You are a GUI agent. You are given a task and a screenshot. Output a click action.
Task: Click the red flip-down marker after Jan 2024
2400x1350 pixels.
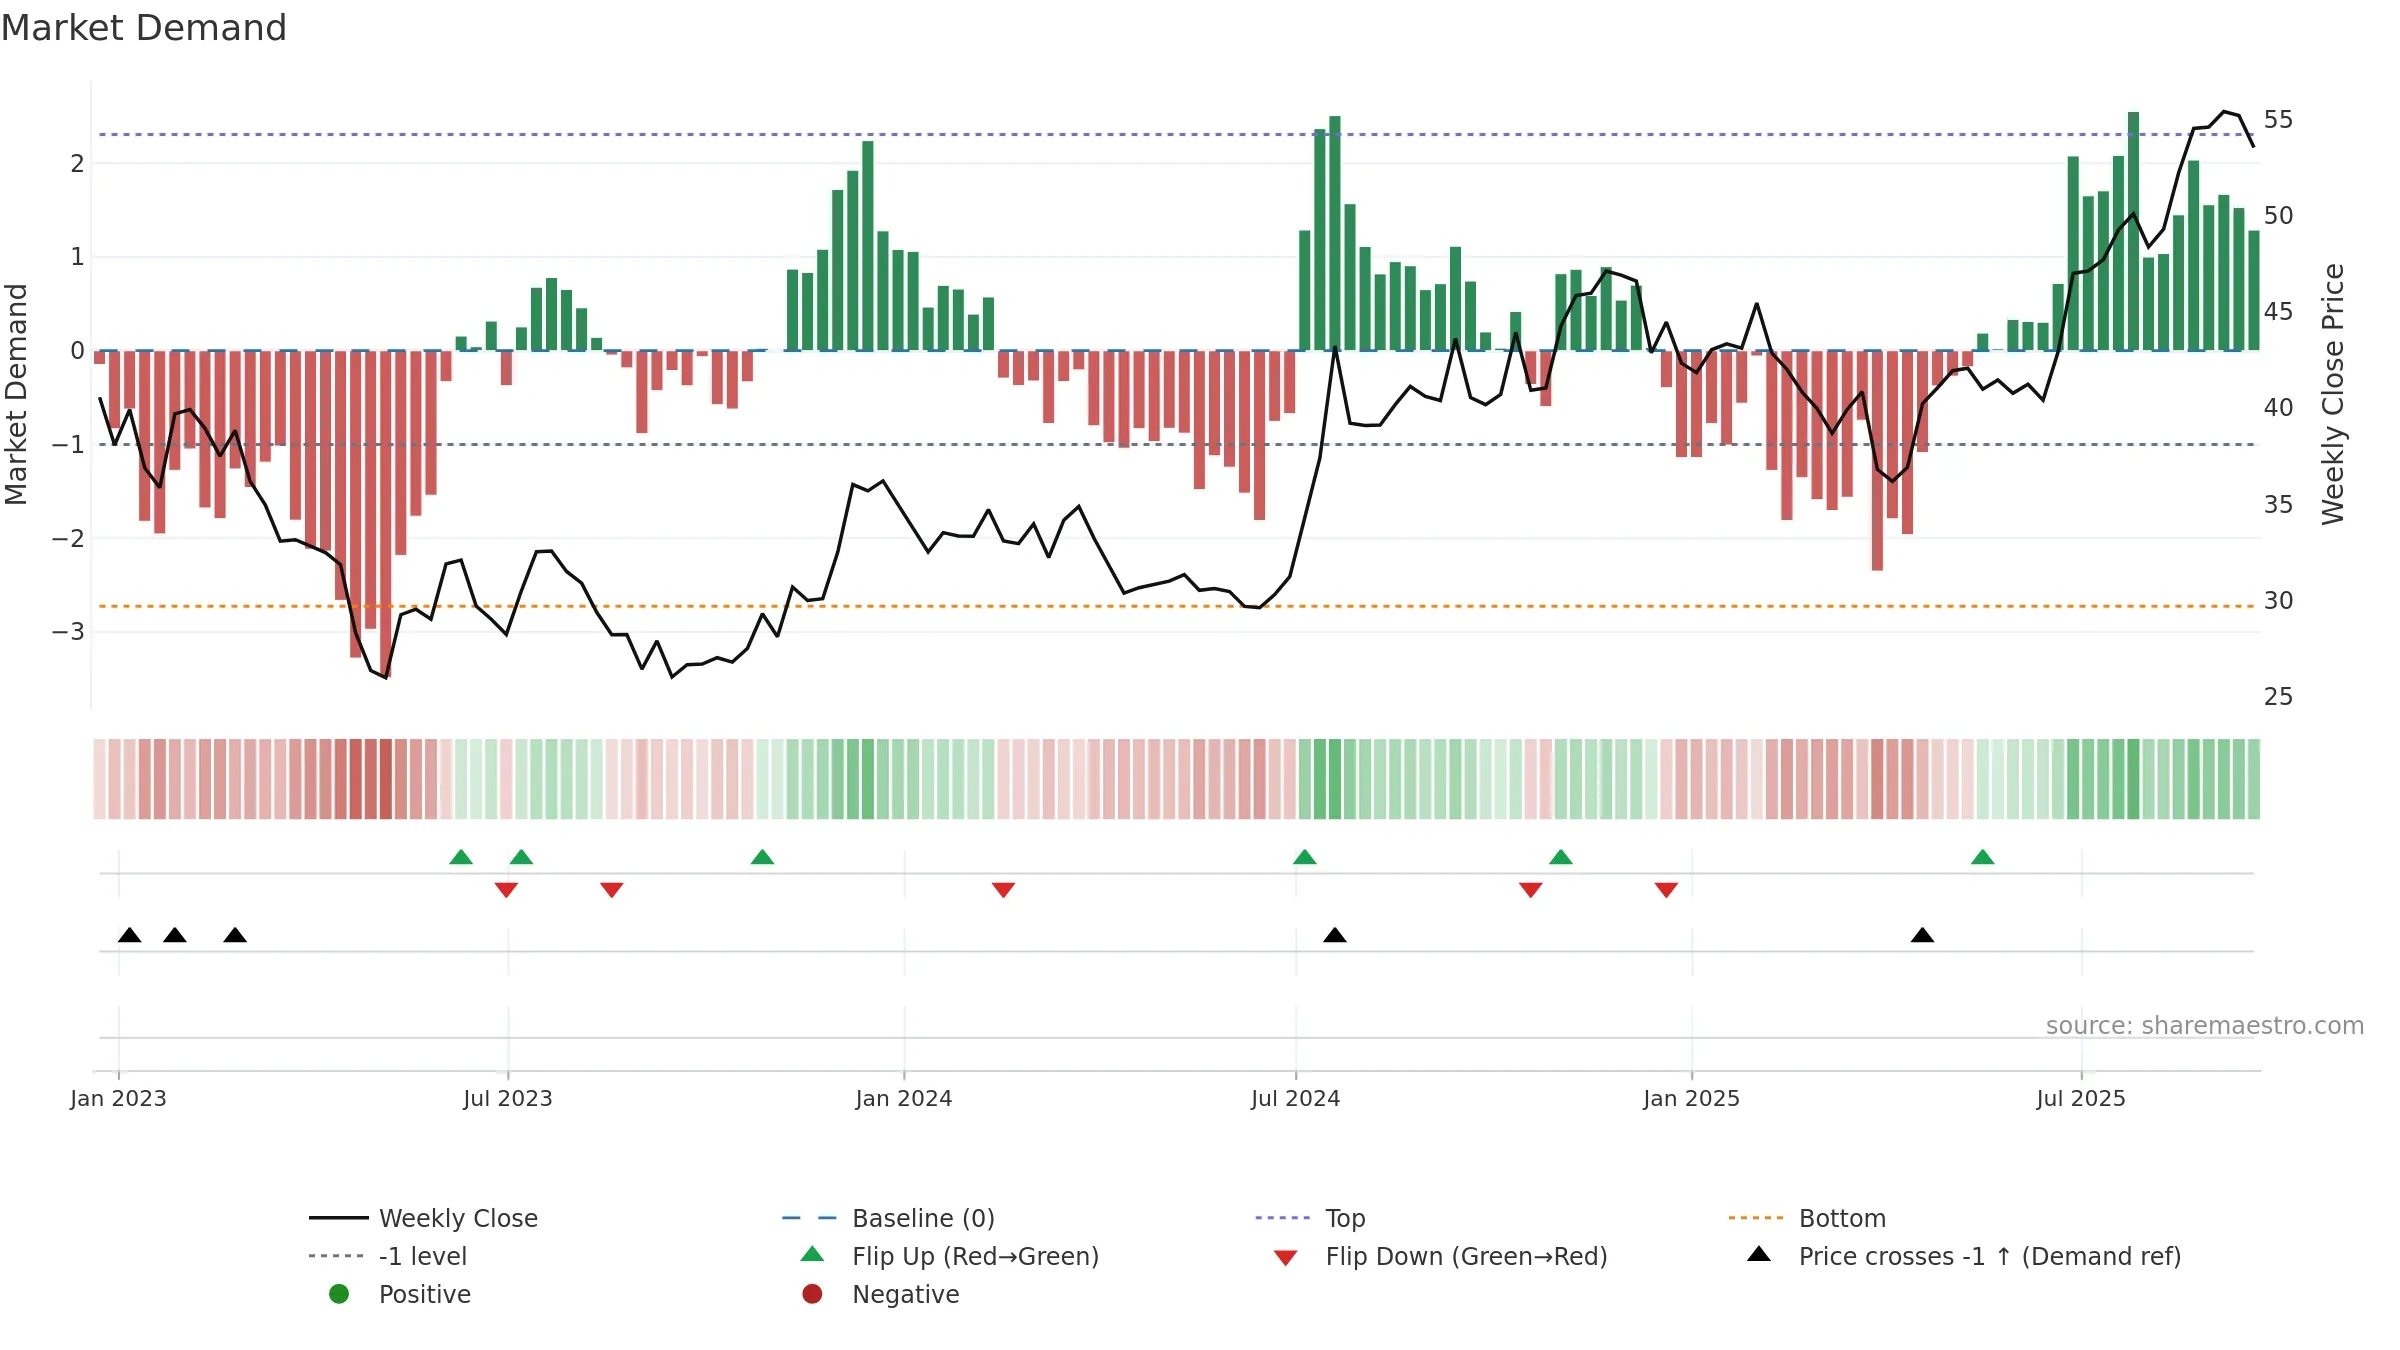1004,890
